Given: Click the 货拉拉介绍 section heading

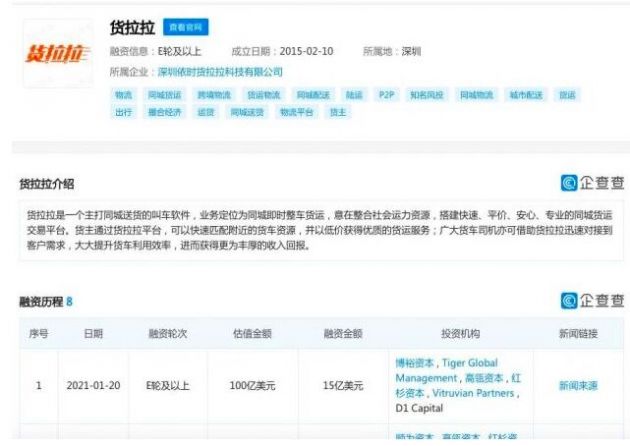Looking at the screenshot, I should point(47,184).
